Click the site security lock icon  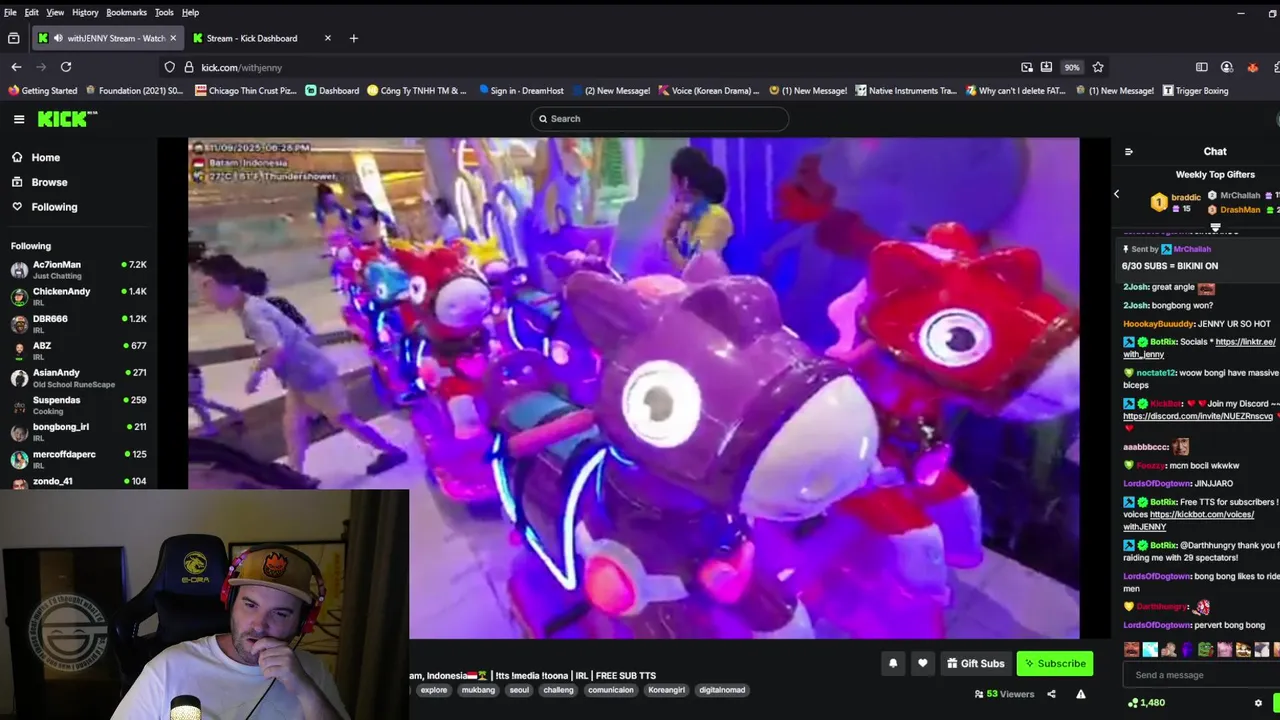click(x=187, y=67)
